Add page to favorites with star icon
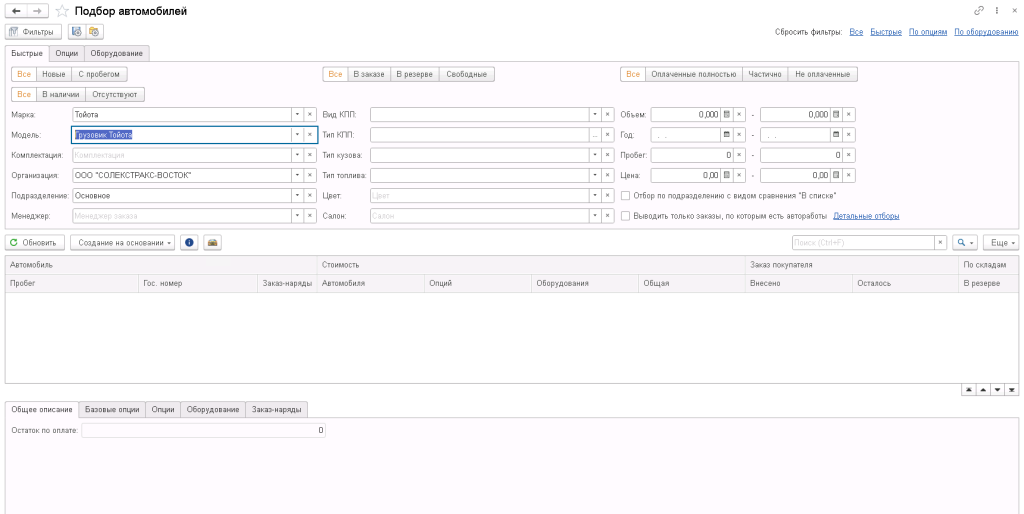 [x=63, y=10]
